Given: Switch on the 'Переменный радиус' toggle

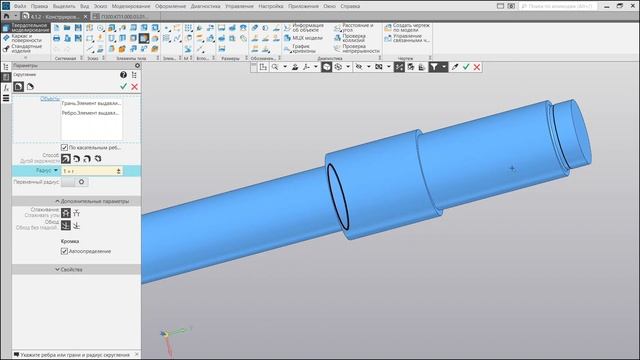Looking at the screenshot, I should (x=74, y=182).
